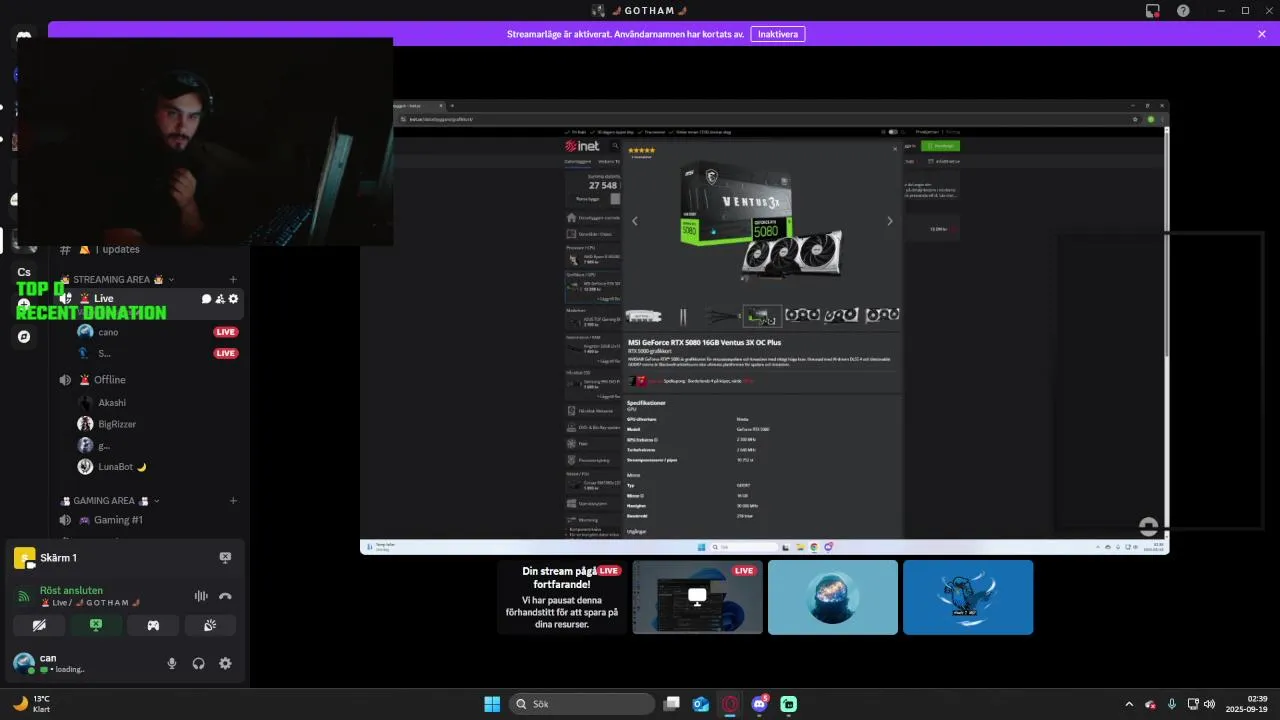Image resolution: width=1280 pixels, height=720 pixels.
Task: Click the Din stream pågår notice
Action: (x=562, y=597)
